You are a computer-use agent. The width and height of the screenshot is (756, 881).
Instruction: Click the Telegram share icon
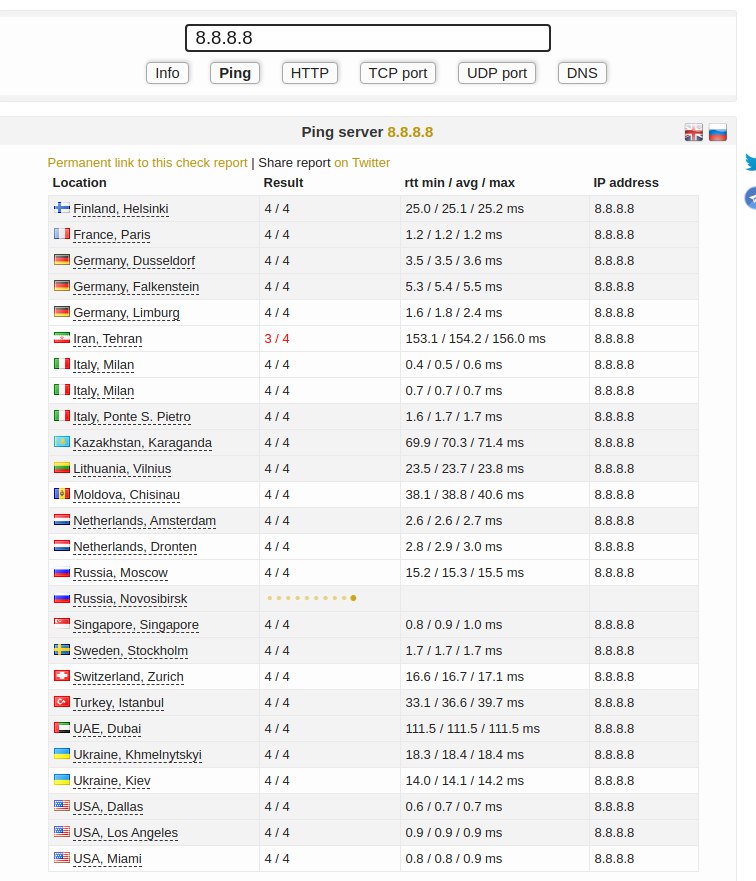tap(751, 198)
